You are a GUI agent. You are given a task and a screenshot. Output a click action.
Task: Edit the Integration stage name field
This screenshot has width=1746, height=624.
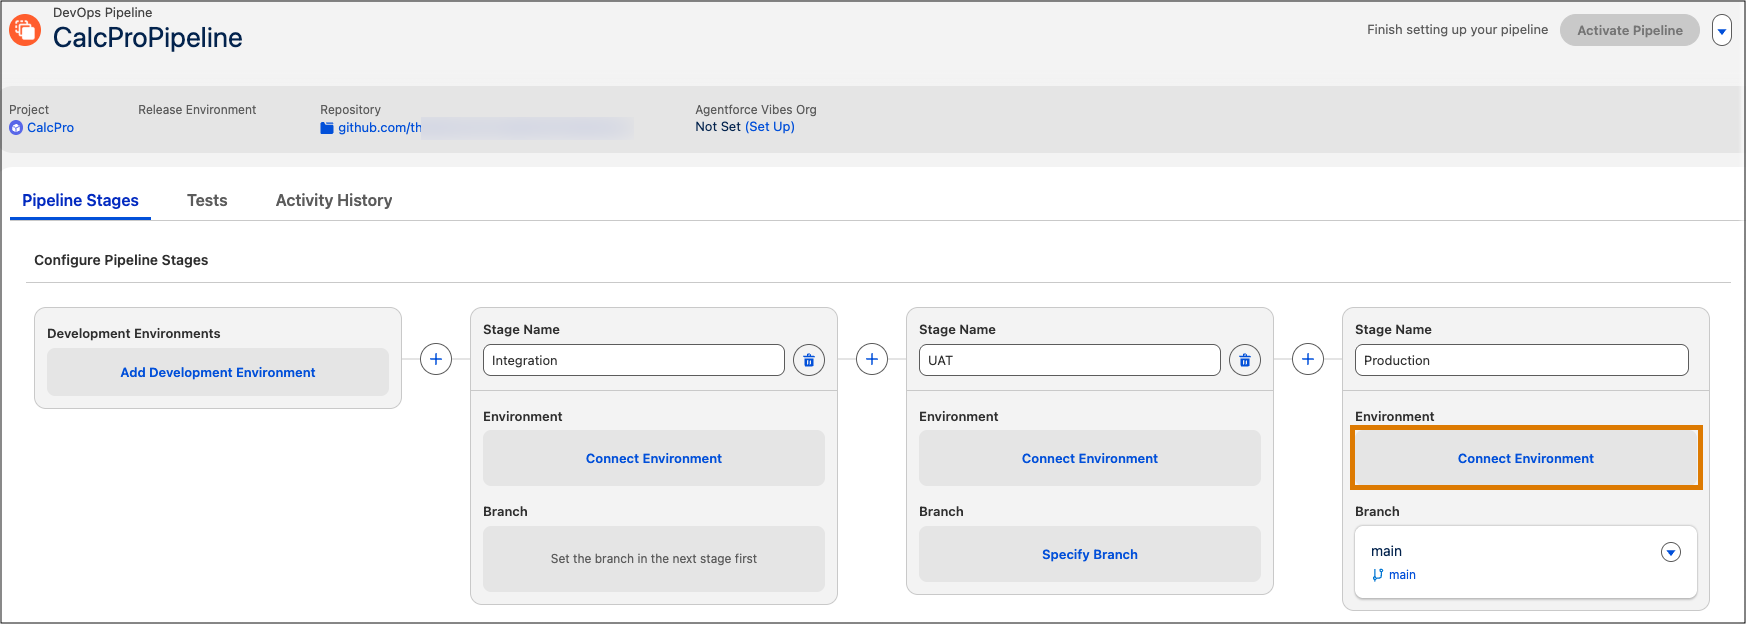click(634, 360)
